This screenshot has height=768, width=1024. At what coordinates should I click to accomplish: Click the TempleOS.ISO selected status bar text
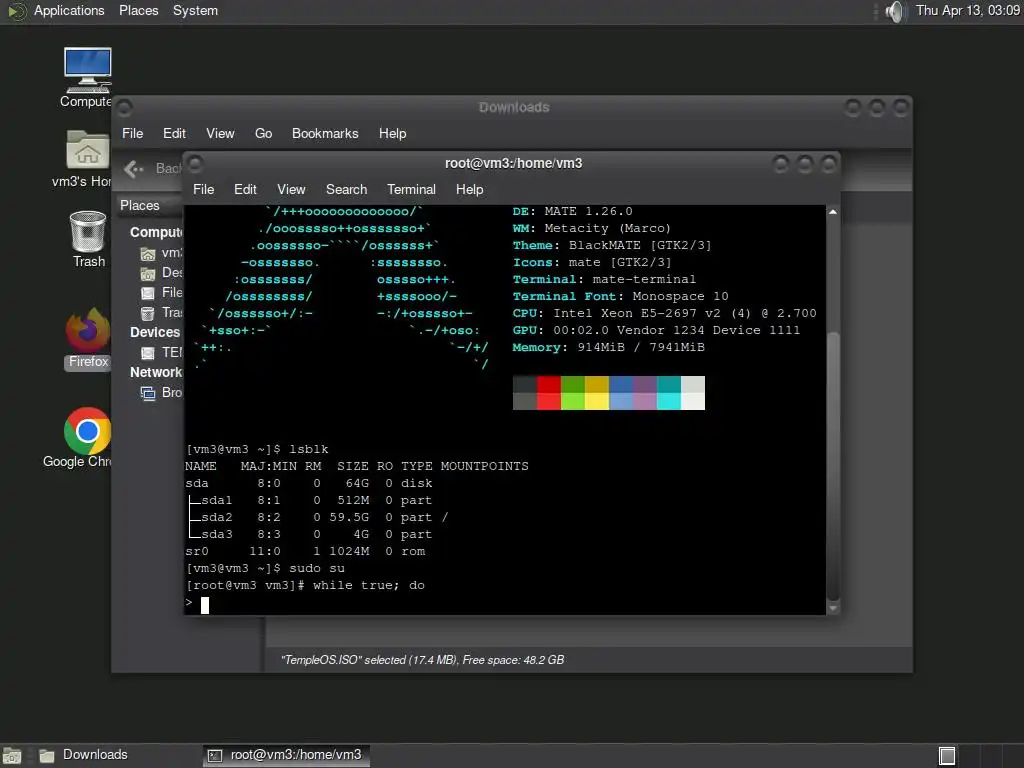tap(423, 660)
